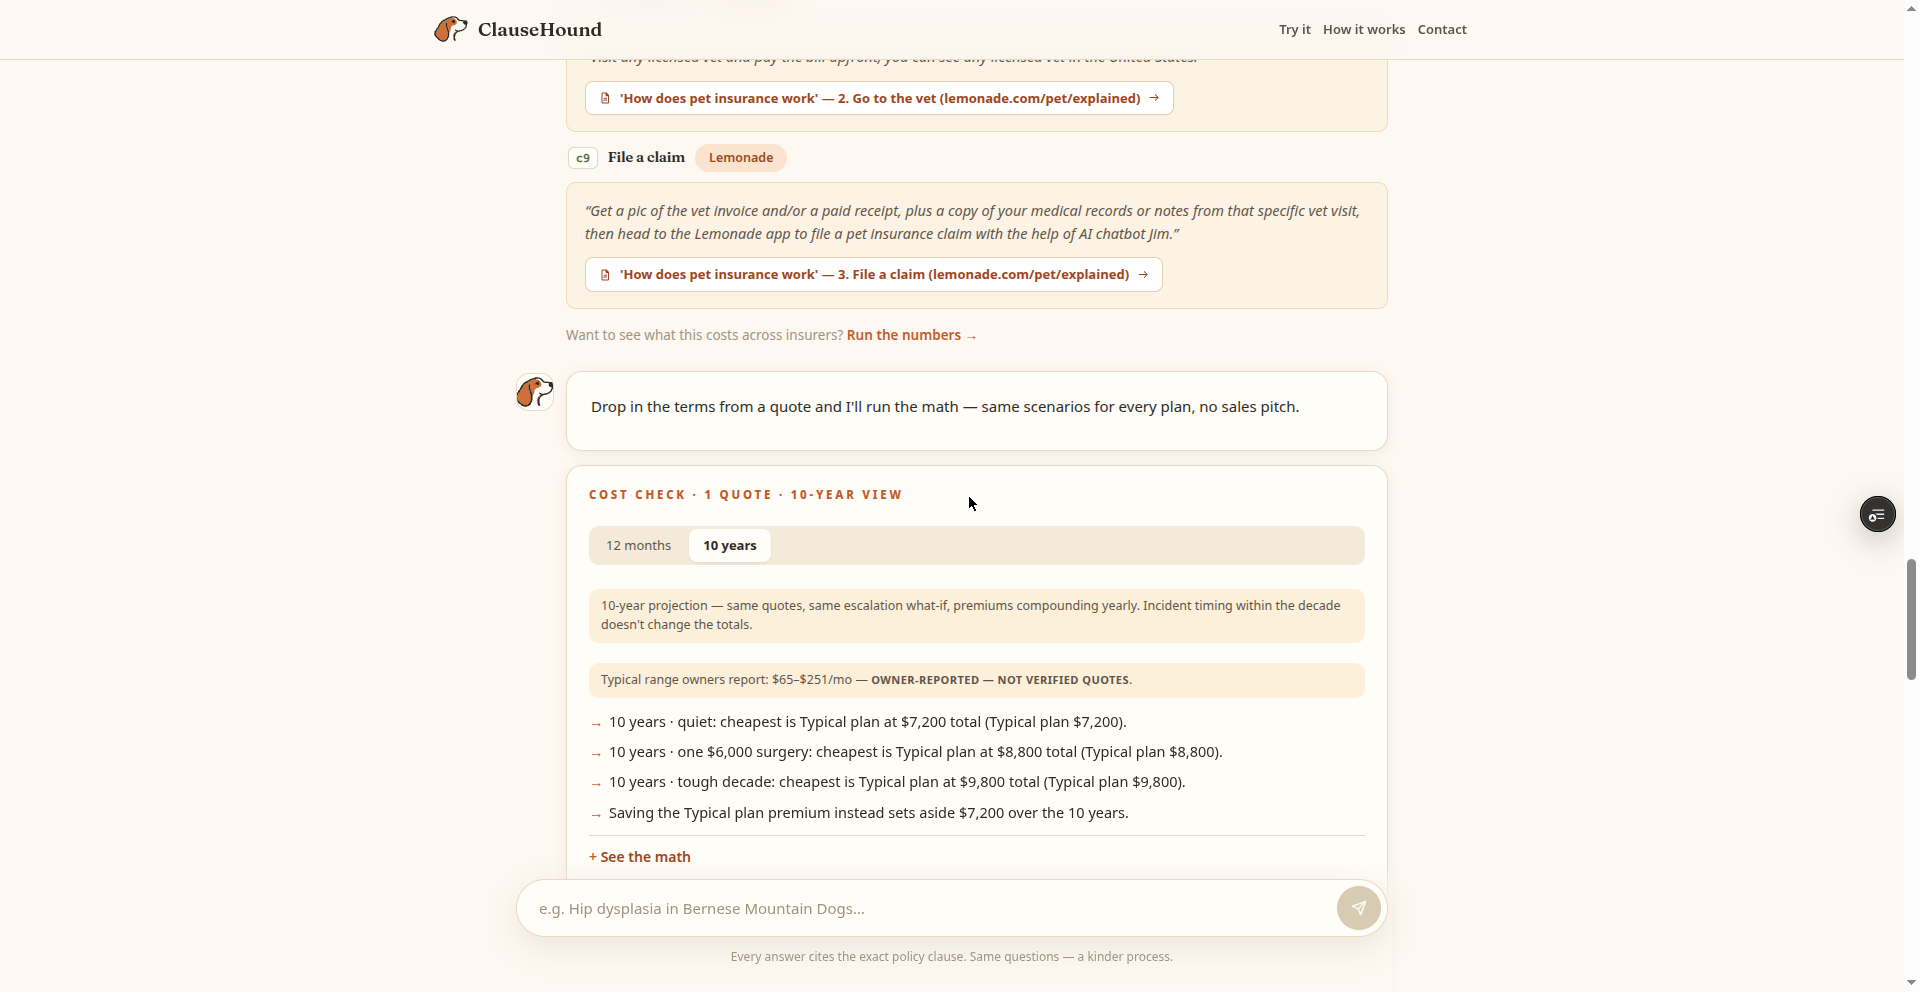Click the 'Drop in the terms' chat message

point(945,407)
